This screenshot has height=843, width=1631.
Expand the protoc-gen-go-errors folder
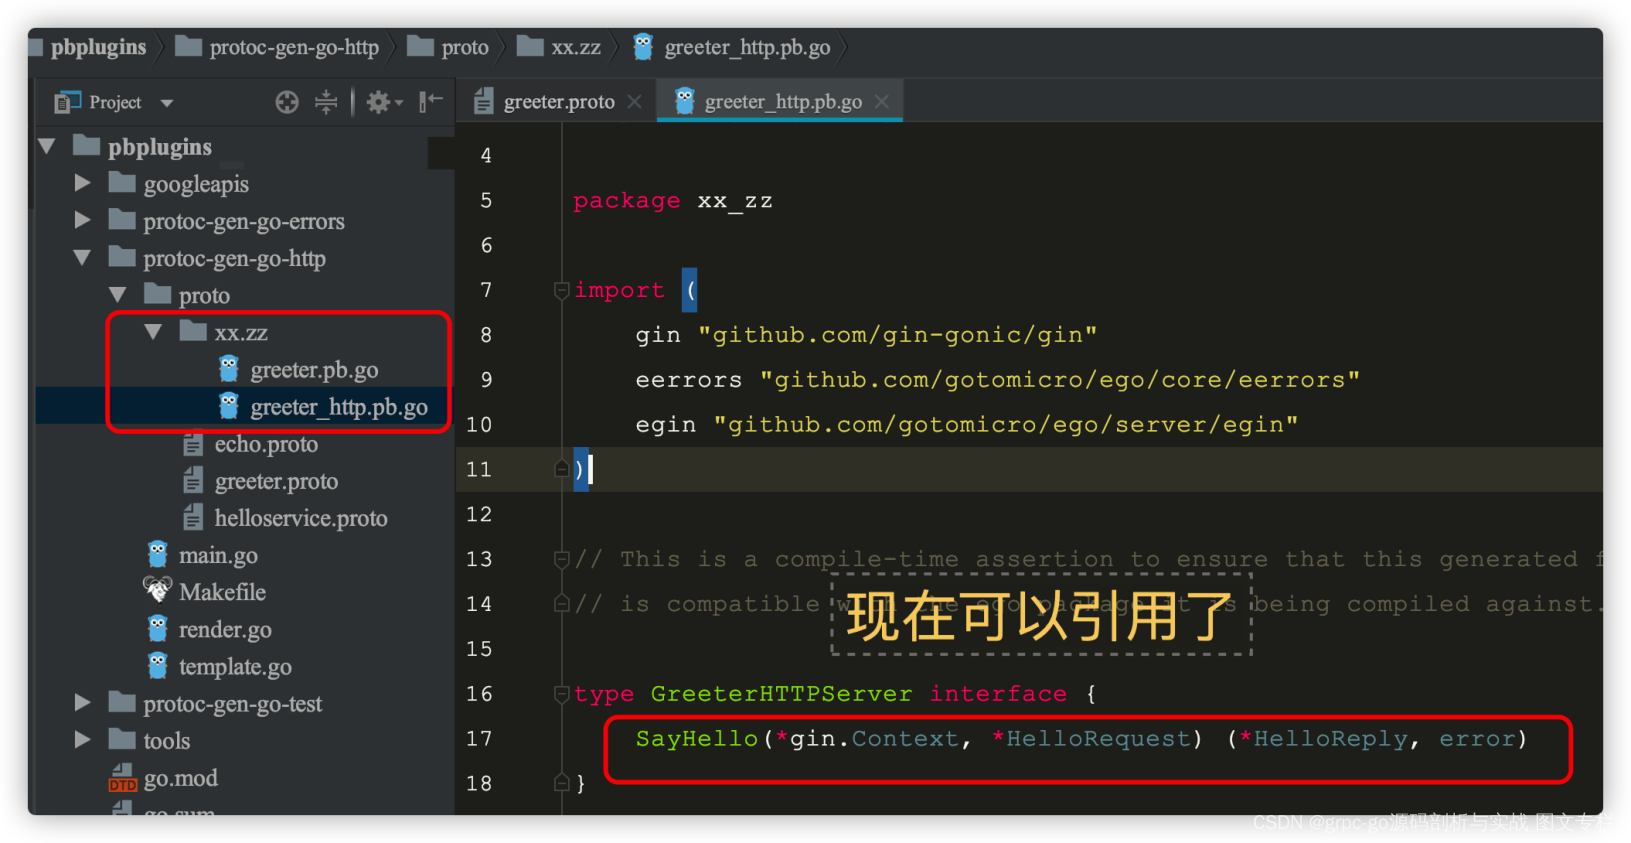pyautogui.click(x=82, y=221)
